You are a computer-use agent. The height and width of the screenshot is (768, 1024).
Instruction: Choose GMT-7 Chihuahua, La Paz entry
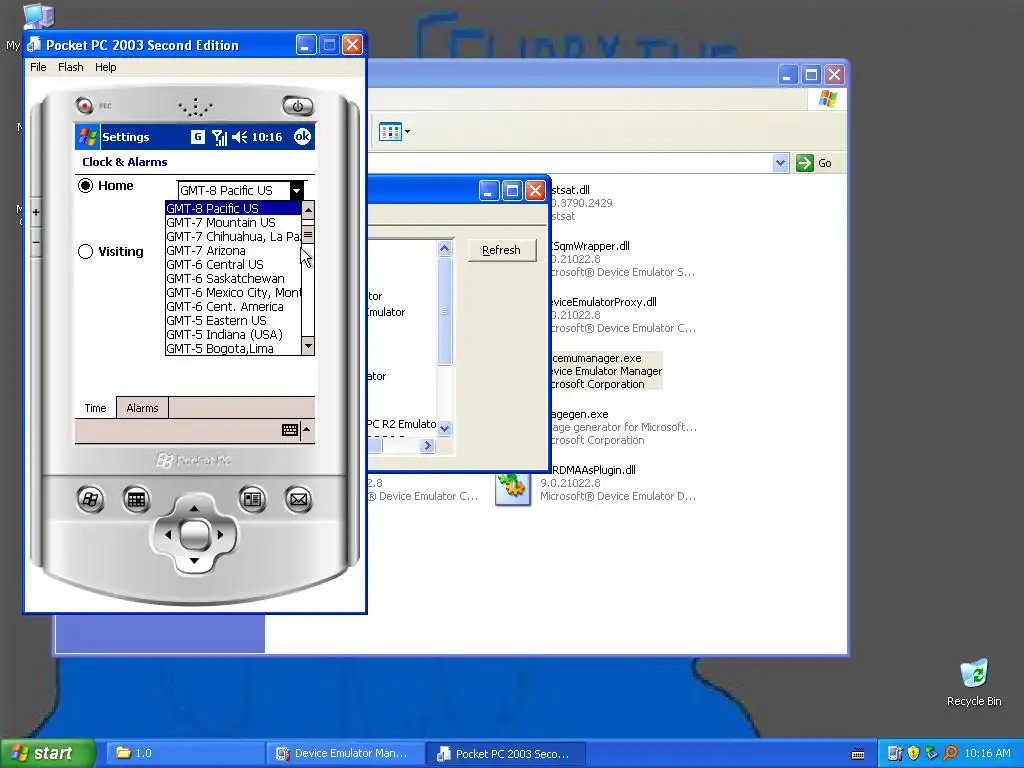point(232,236)
